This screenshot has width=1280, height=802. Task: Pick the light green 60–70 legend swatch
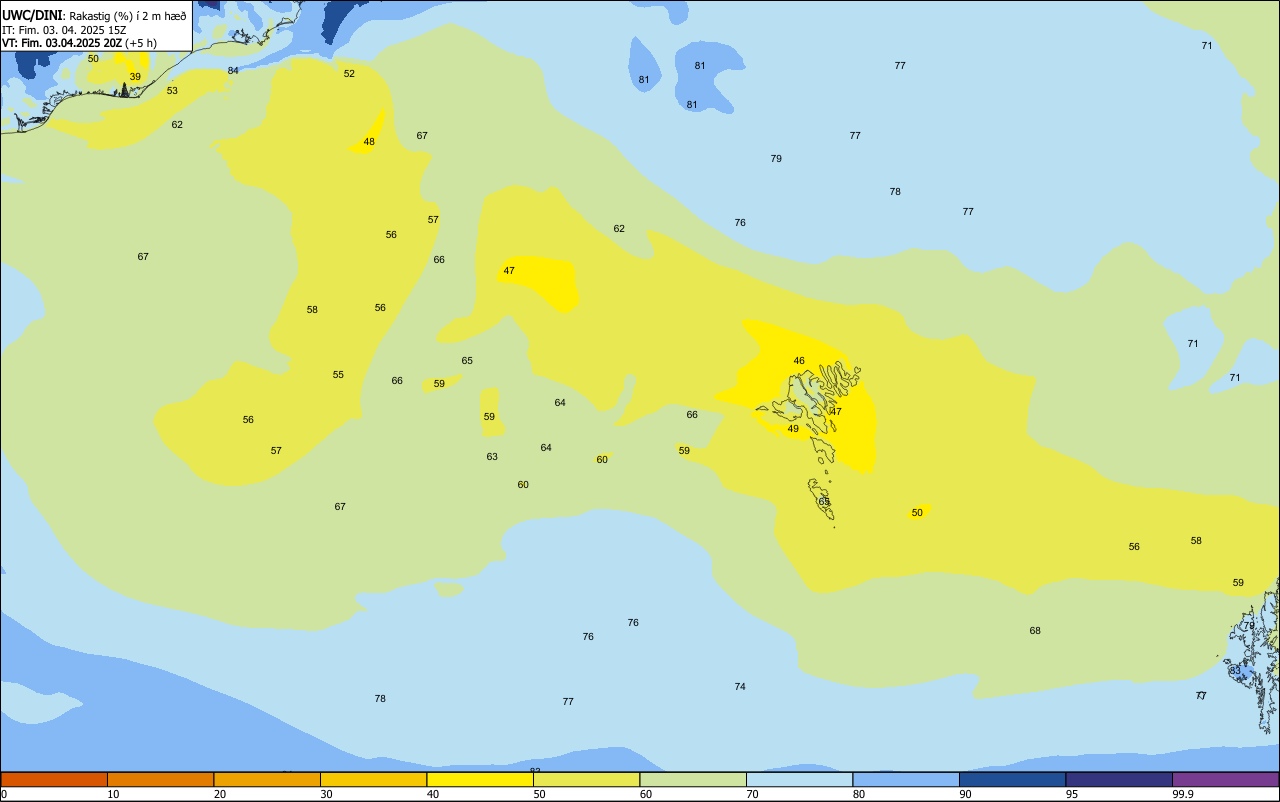click(693, 779)
